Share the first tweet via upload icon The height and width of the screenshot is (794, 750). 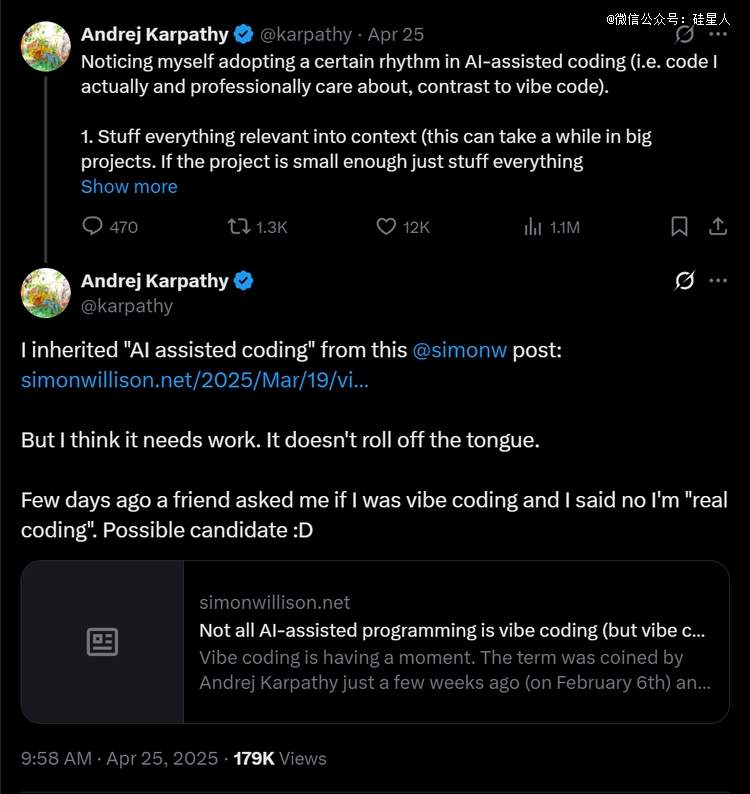point(718,226)
